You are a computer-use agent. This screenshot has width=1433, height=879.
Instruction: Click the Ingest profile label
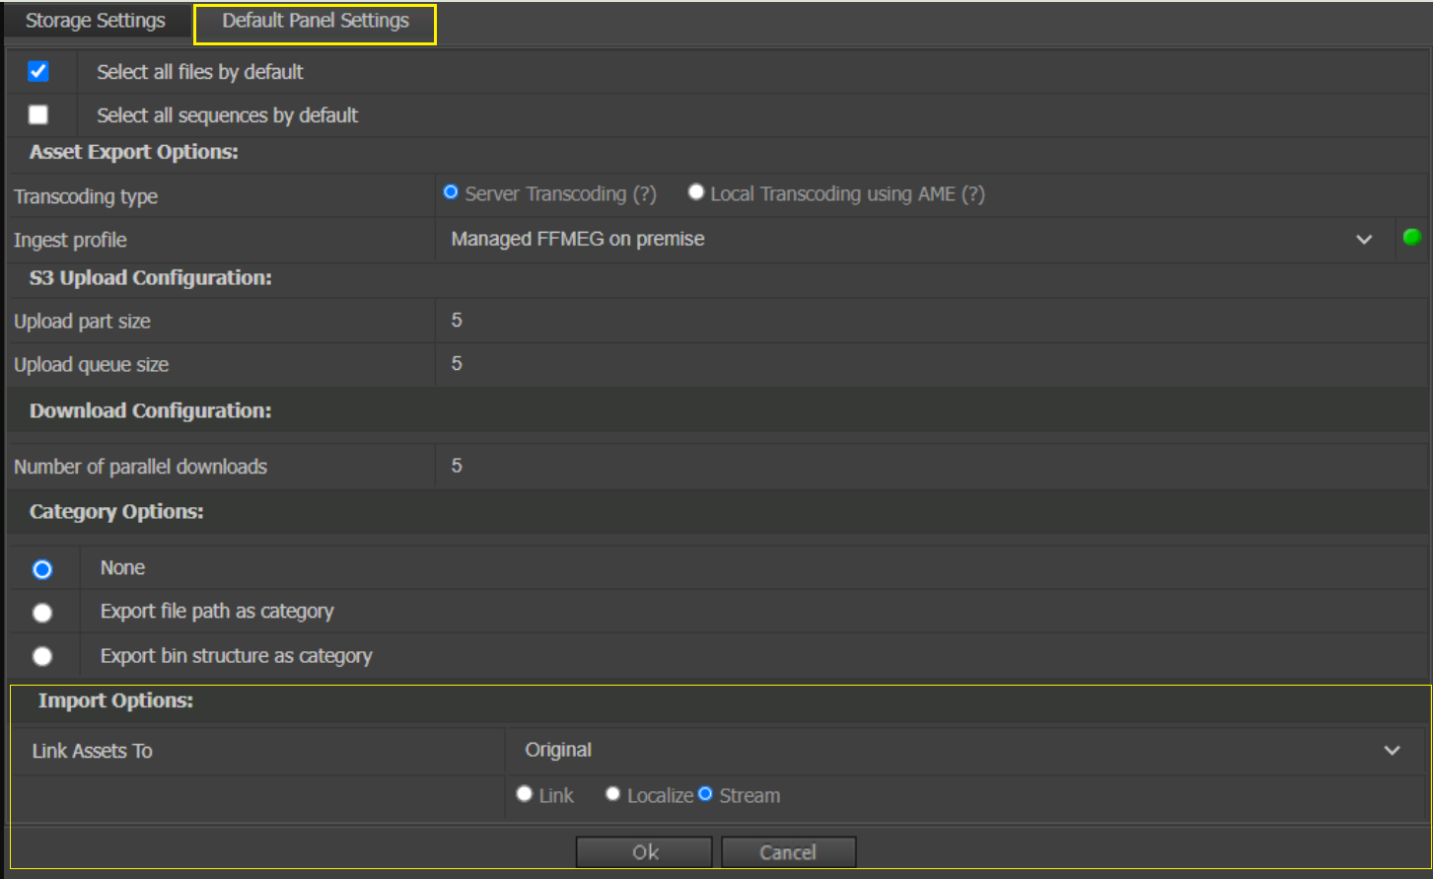[x=70, y=240]
